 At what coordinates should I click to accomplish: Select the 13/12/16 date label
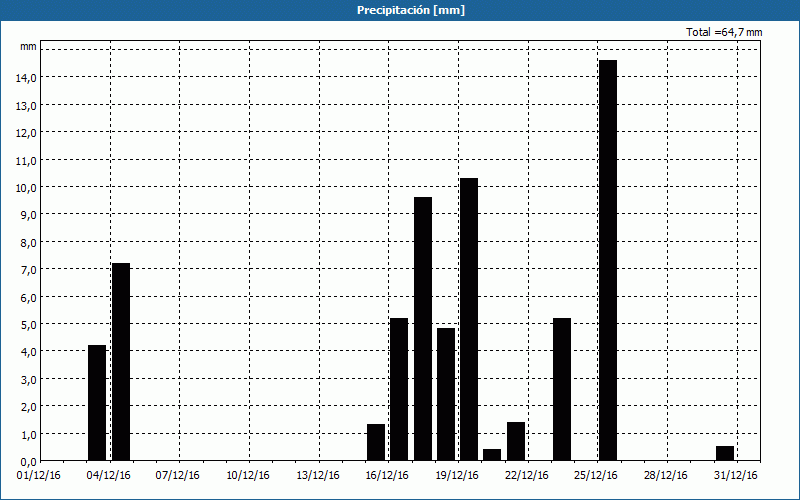318,476
